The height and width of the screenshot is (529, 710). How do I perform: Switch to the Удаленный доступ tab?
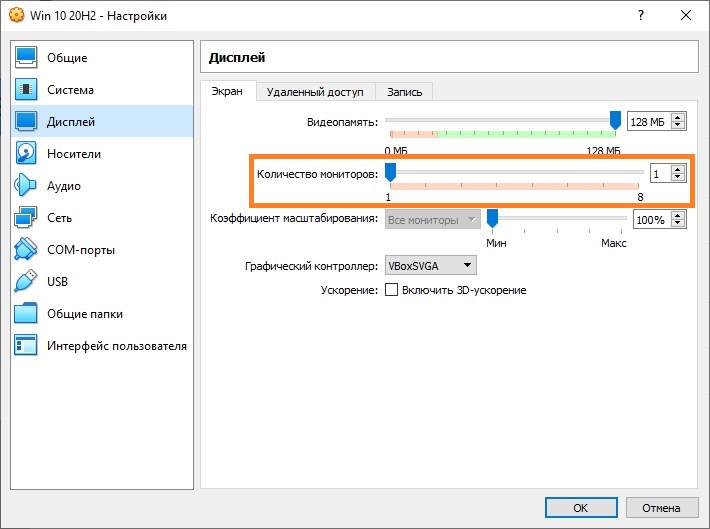point(315,92)
